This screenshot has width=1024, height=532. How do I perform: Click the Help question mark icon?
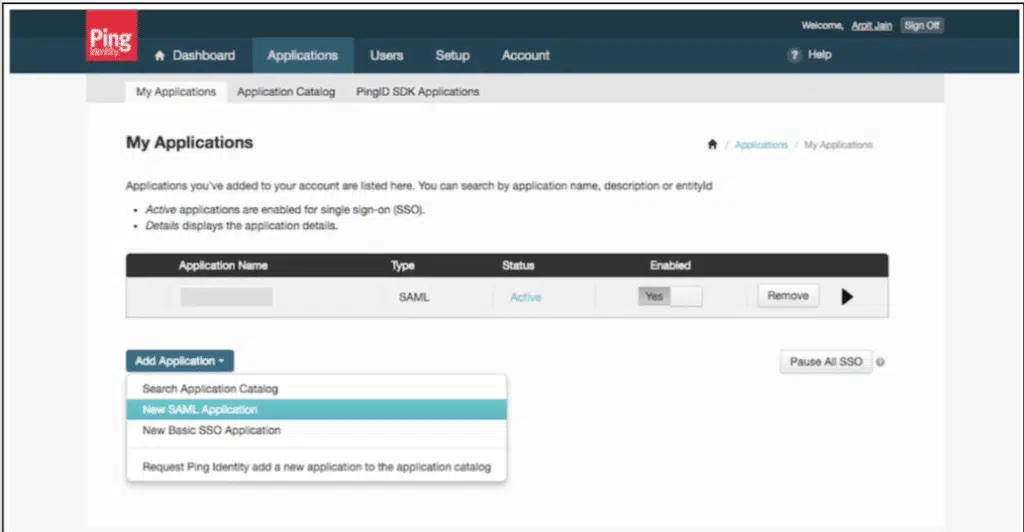(x=794, y=55)
